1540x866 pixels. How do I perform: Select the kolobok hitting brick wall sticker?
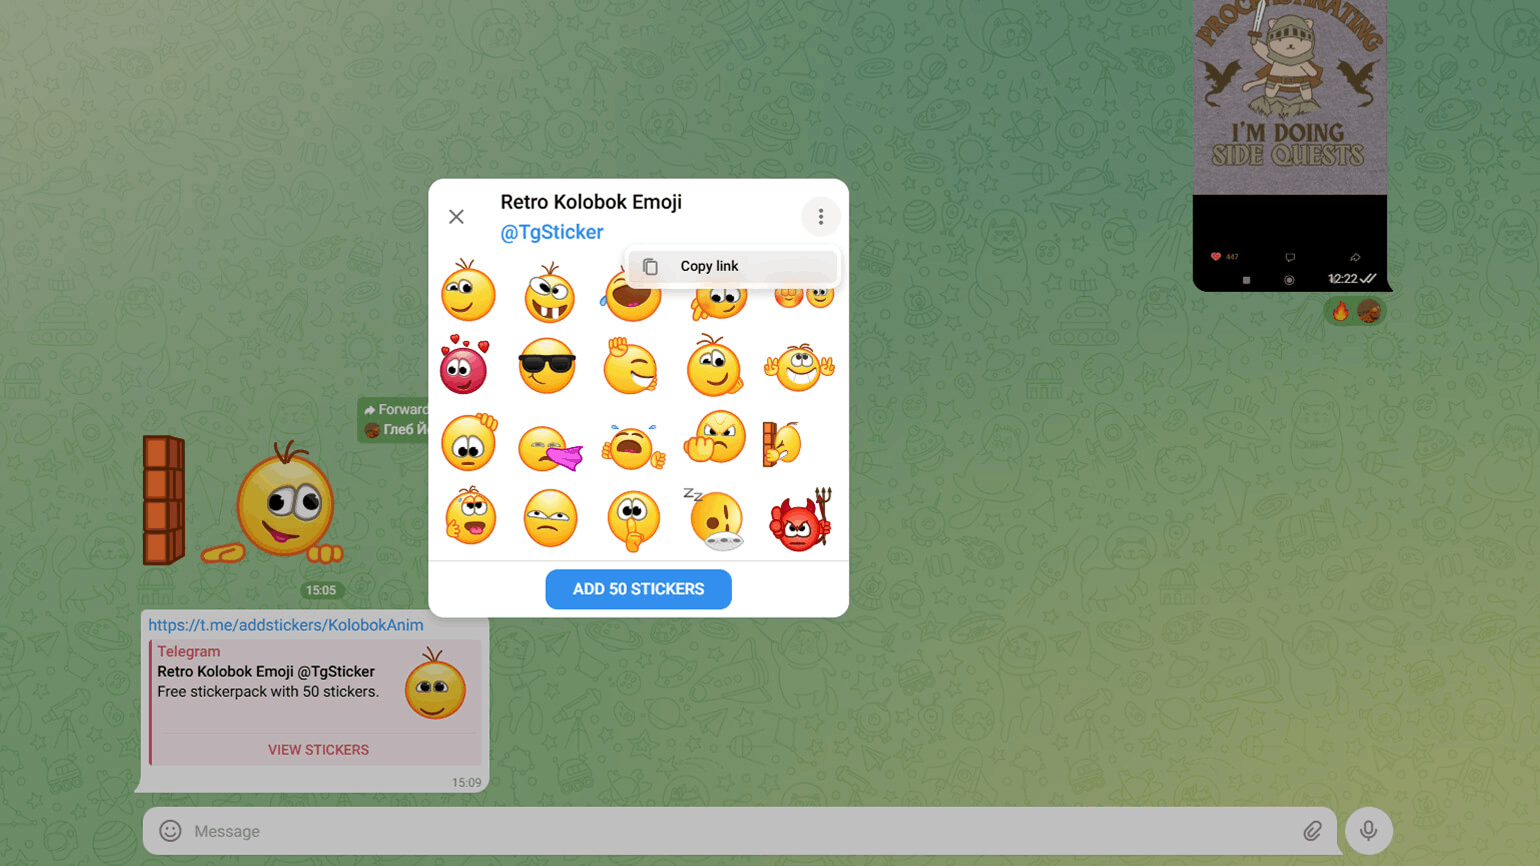(x=782, y=443)
